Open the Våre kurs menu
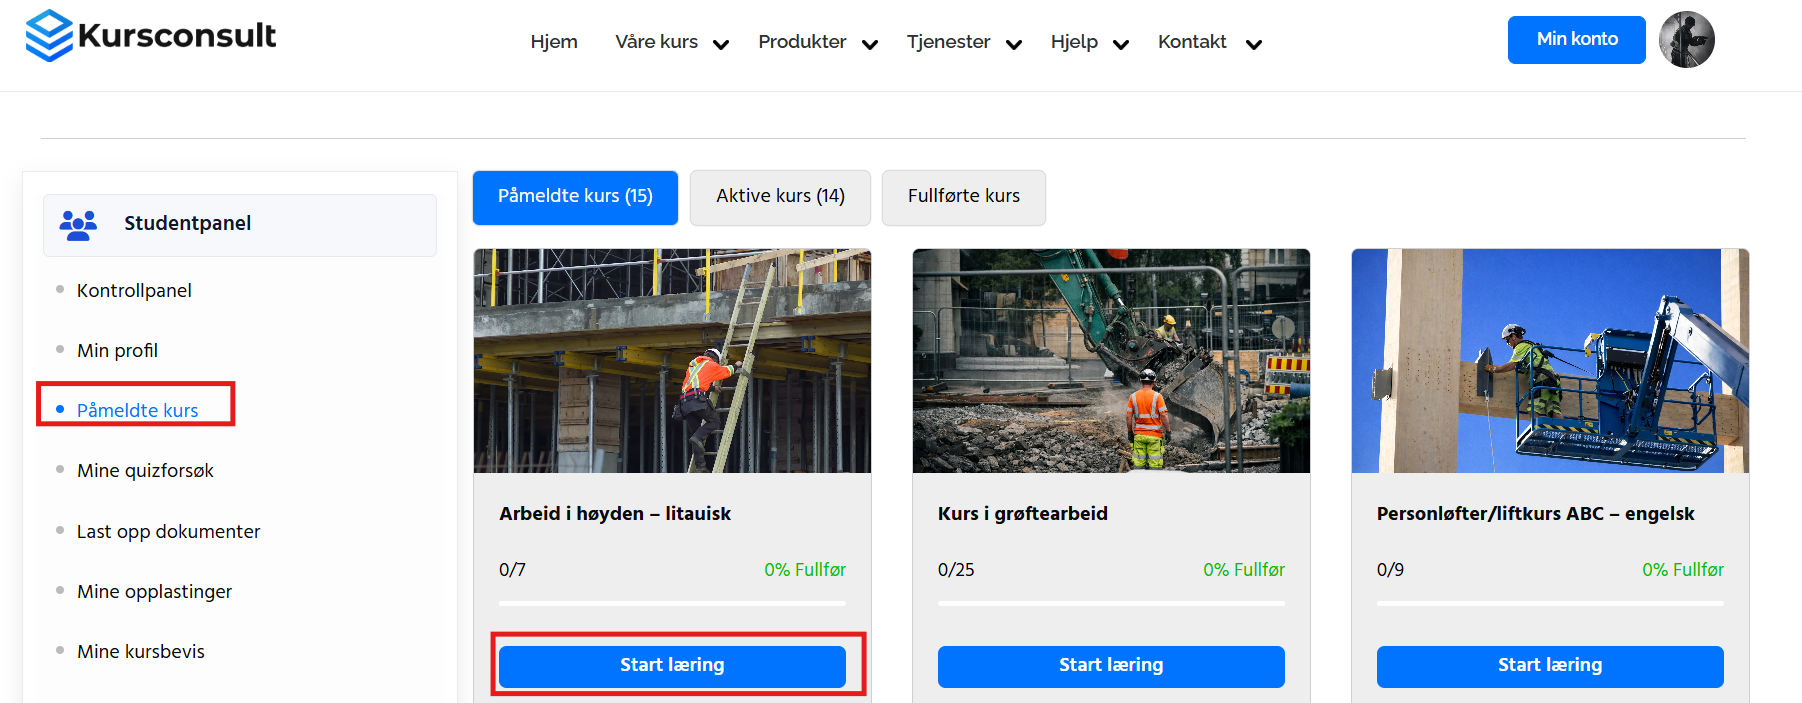The image size is (1802, 703). point(657,42)
